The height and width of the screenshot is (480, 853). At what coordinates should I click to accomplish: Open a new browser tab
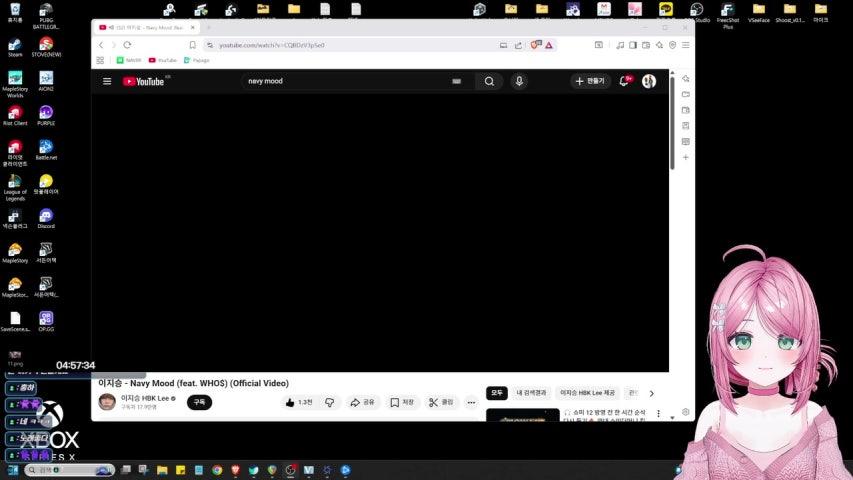(x=208, y=27)
